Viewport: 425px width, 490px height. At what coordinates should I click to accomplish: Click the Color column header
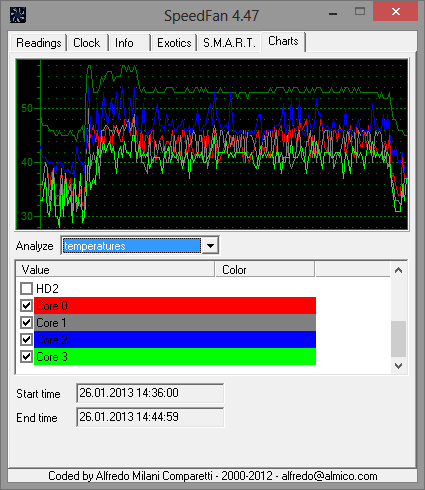point(265,270)
